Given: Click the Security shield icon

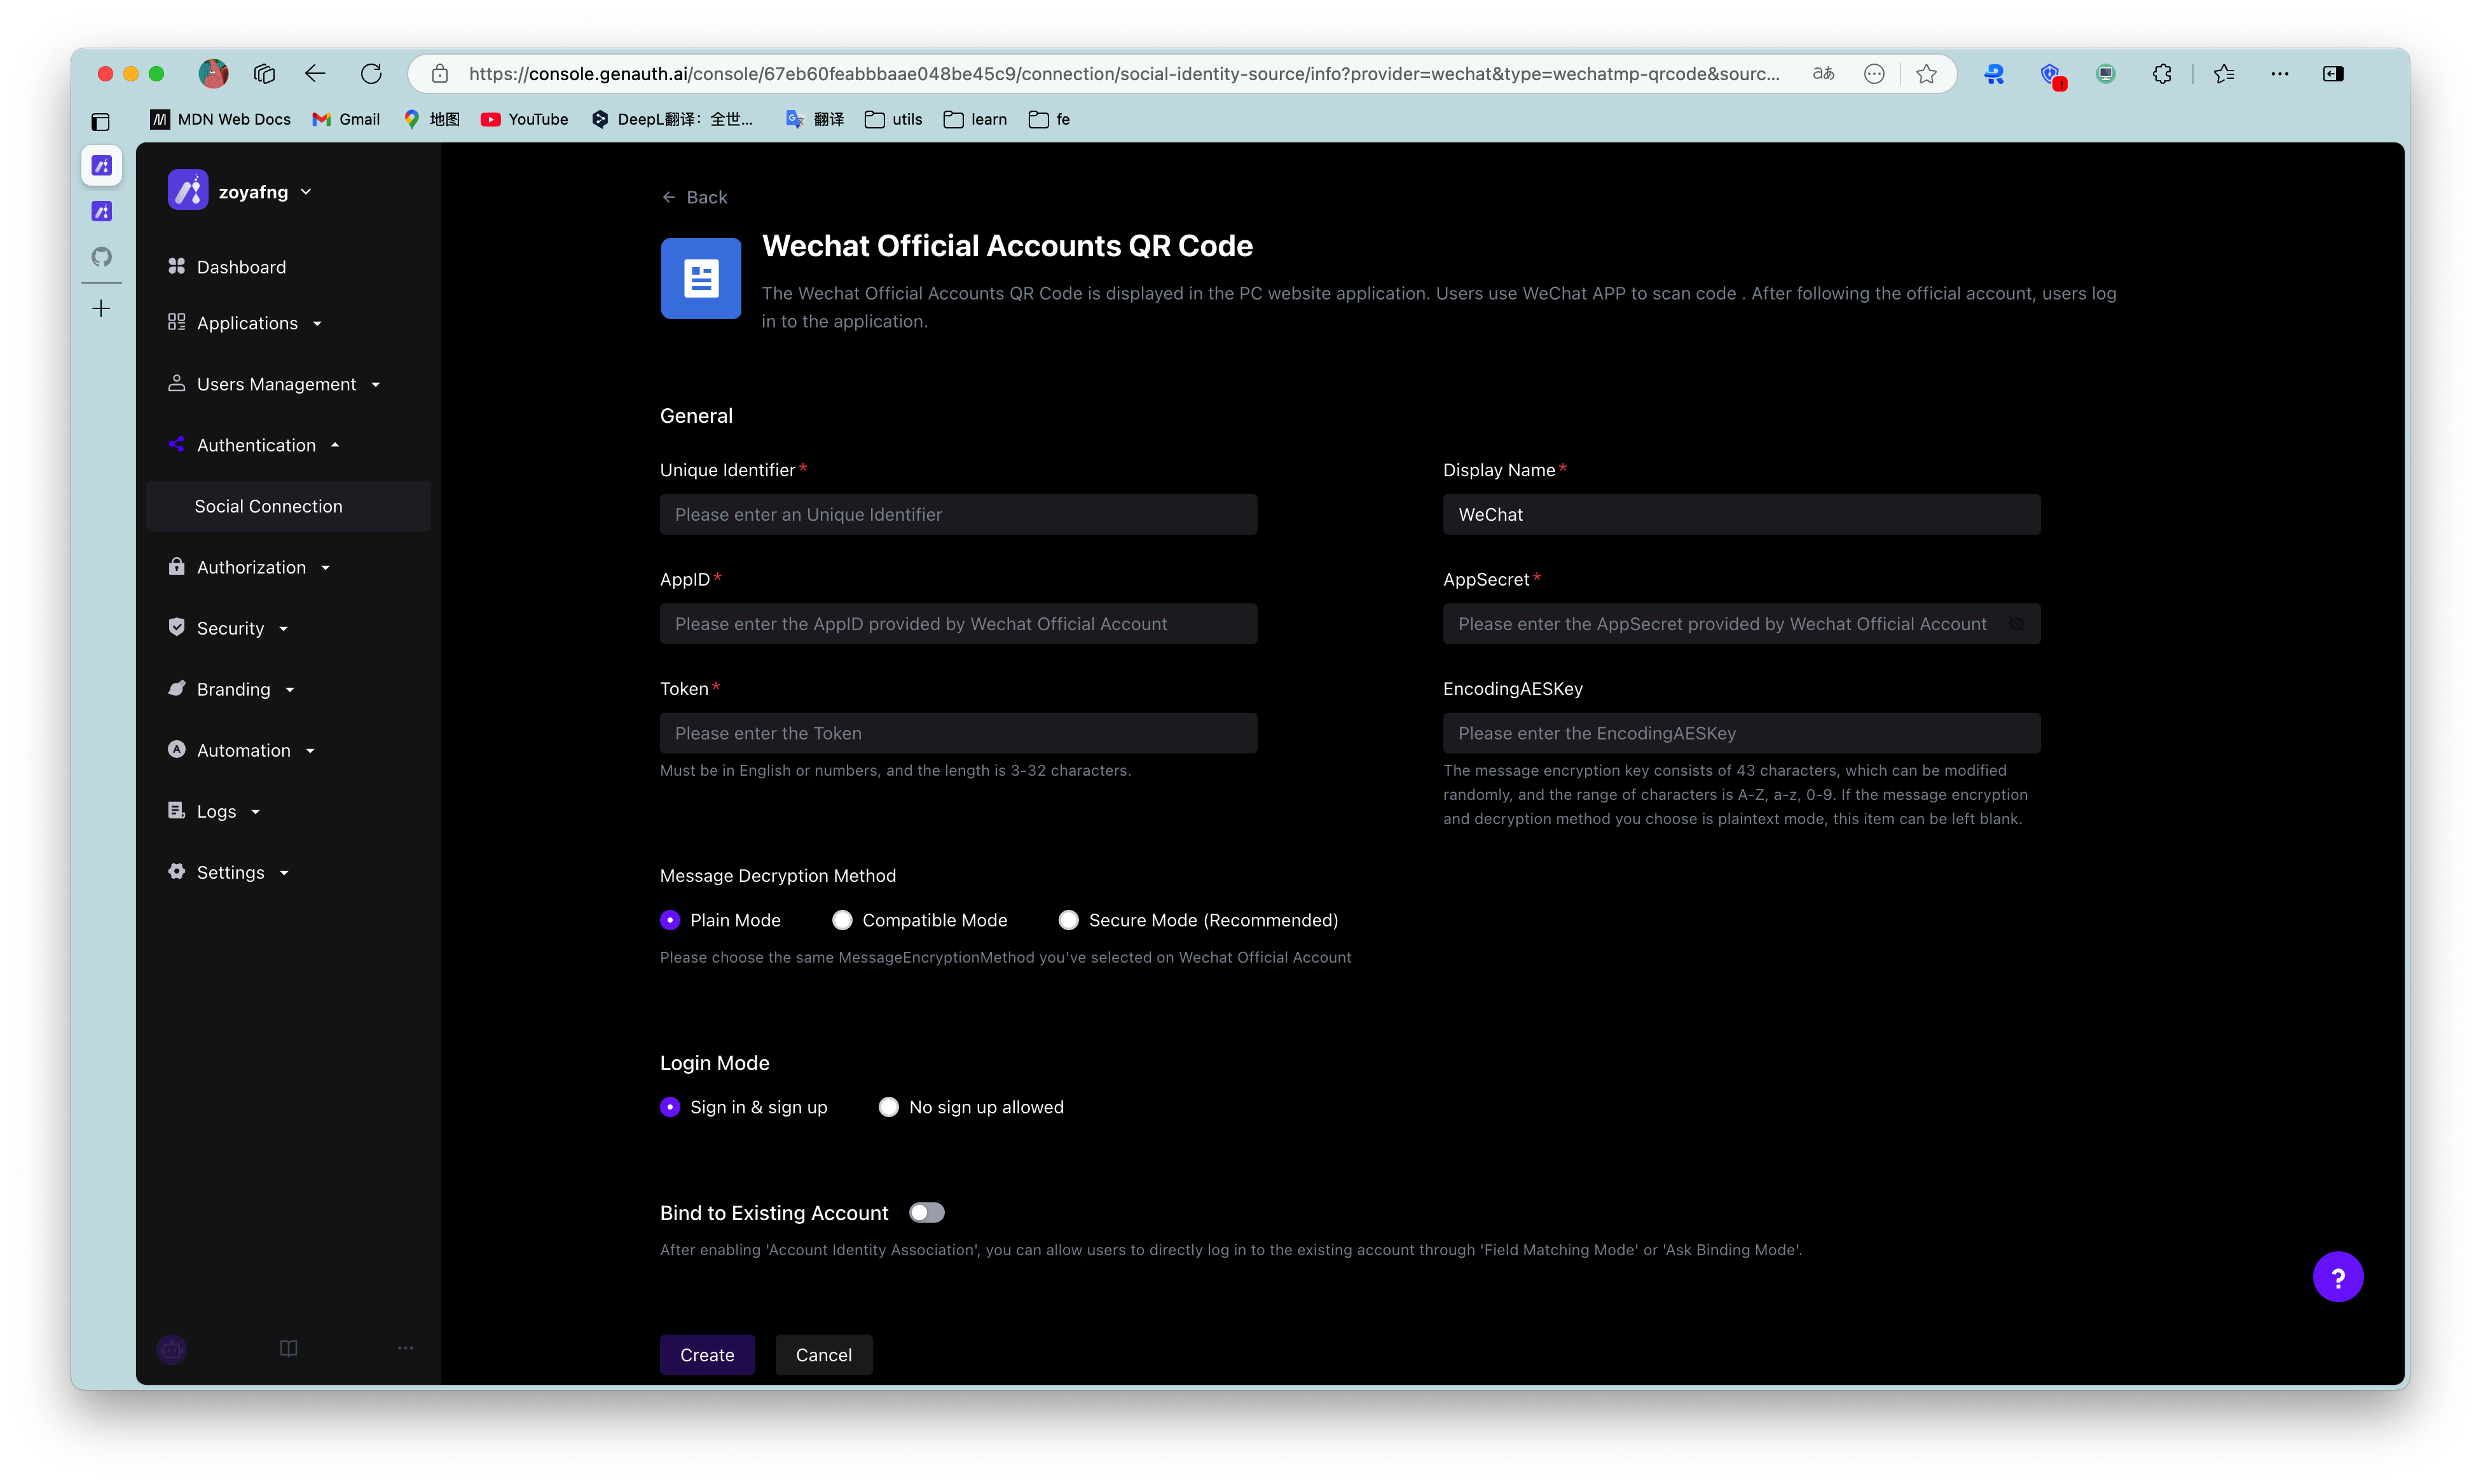Looking at the screenshot, I should tap(176, 627).
